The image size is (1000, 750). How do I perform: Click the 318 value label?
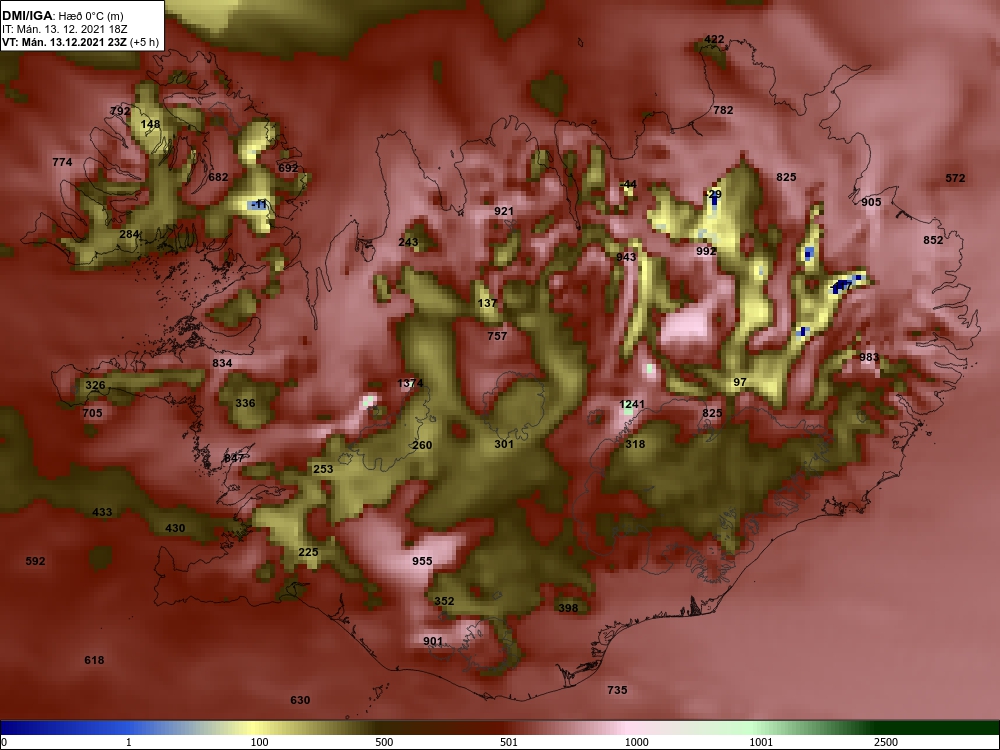(x=635, y=445)
